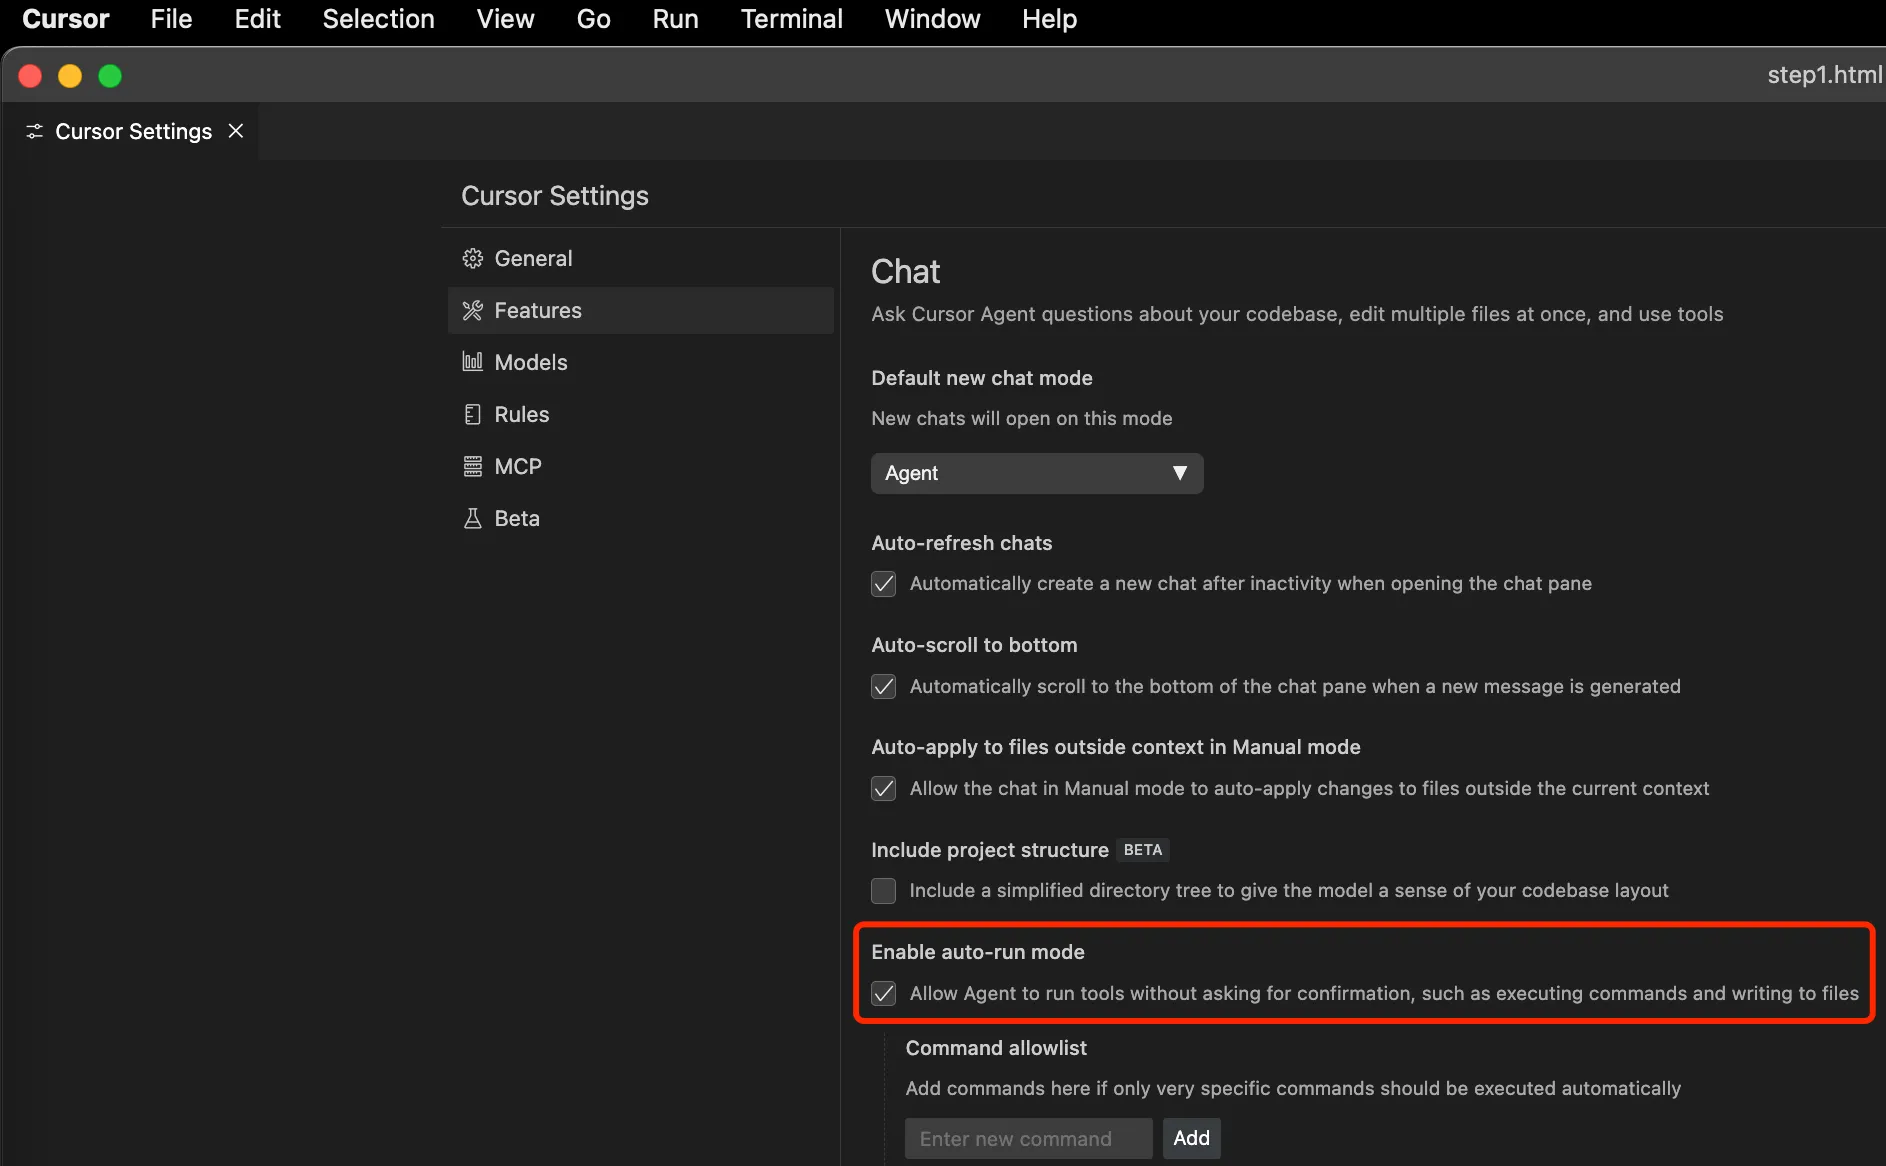The height and width of the screenshot is (1166, 1886).
Task: Go to the Models section
Action: point(640,362)
